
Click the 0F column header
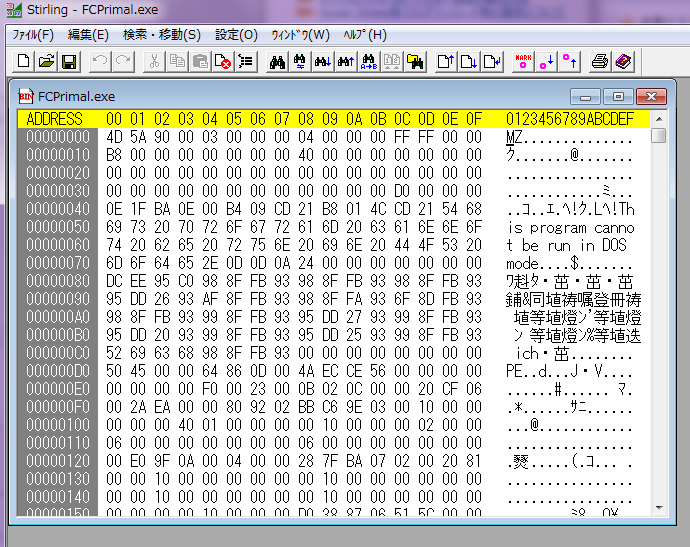point(474,119)
